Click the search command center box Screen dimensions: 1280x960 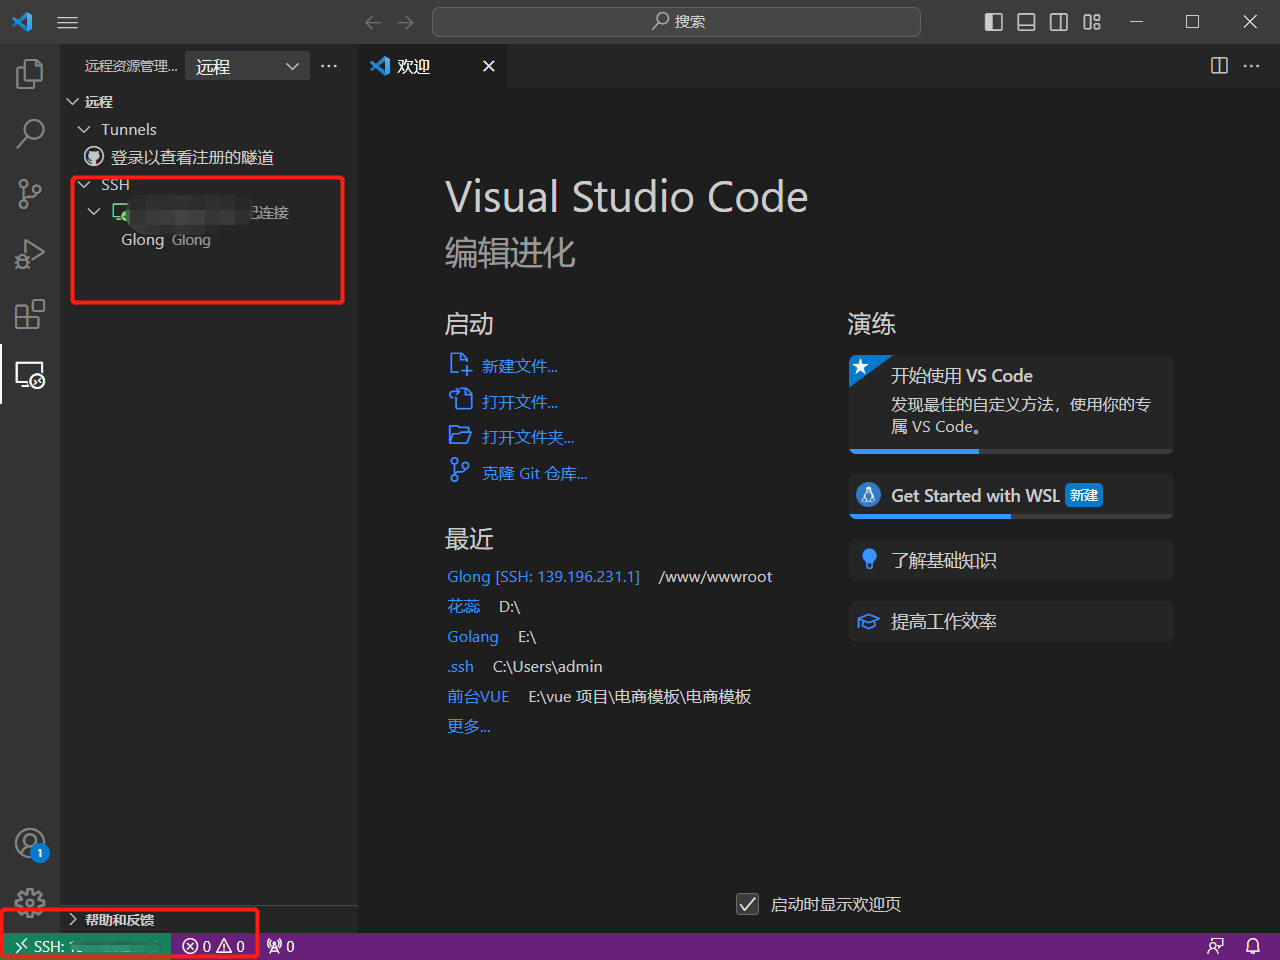[676, 22]
